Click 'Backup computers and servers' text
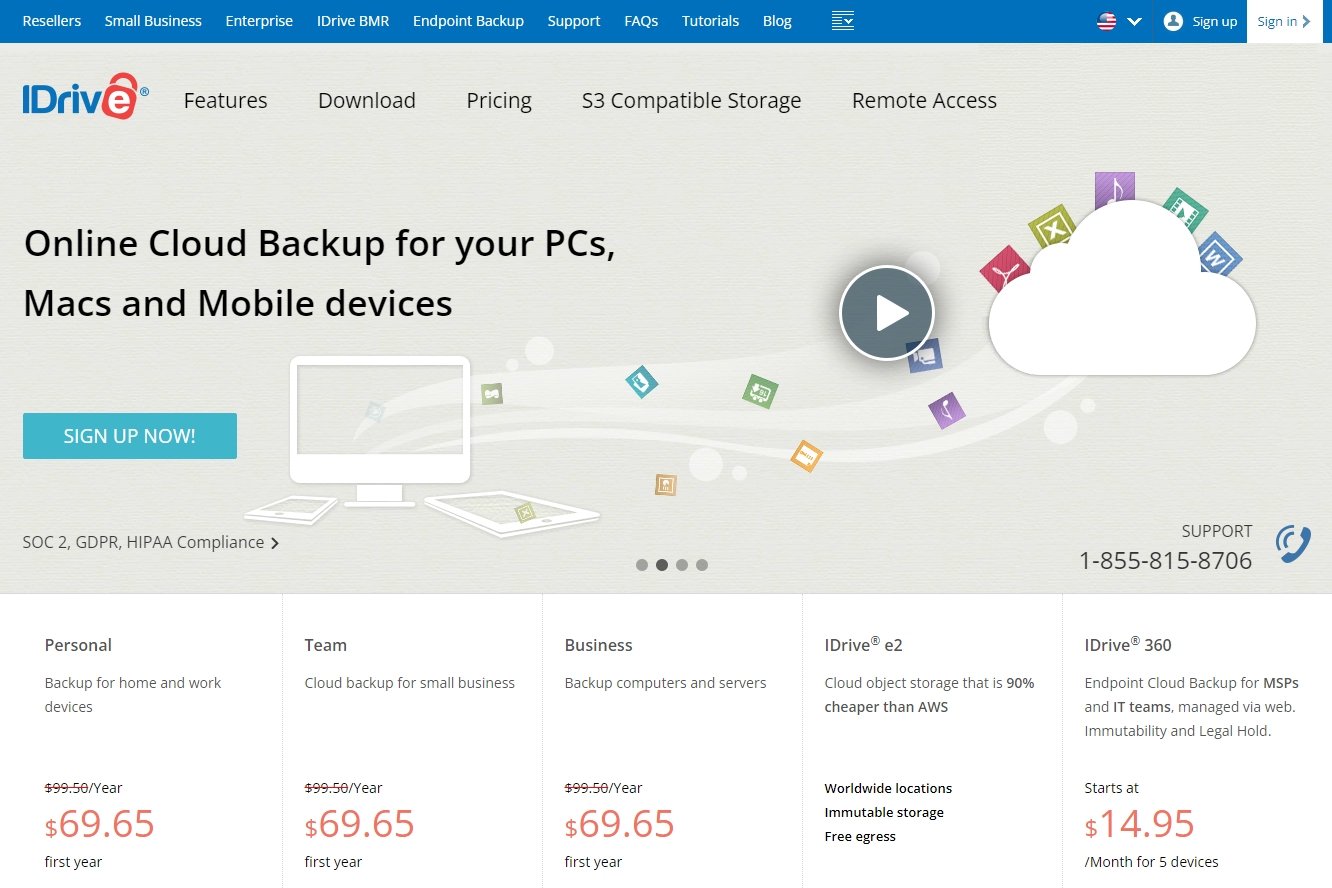1332x888 pixels. [665, 683]
